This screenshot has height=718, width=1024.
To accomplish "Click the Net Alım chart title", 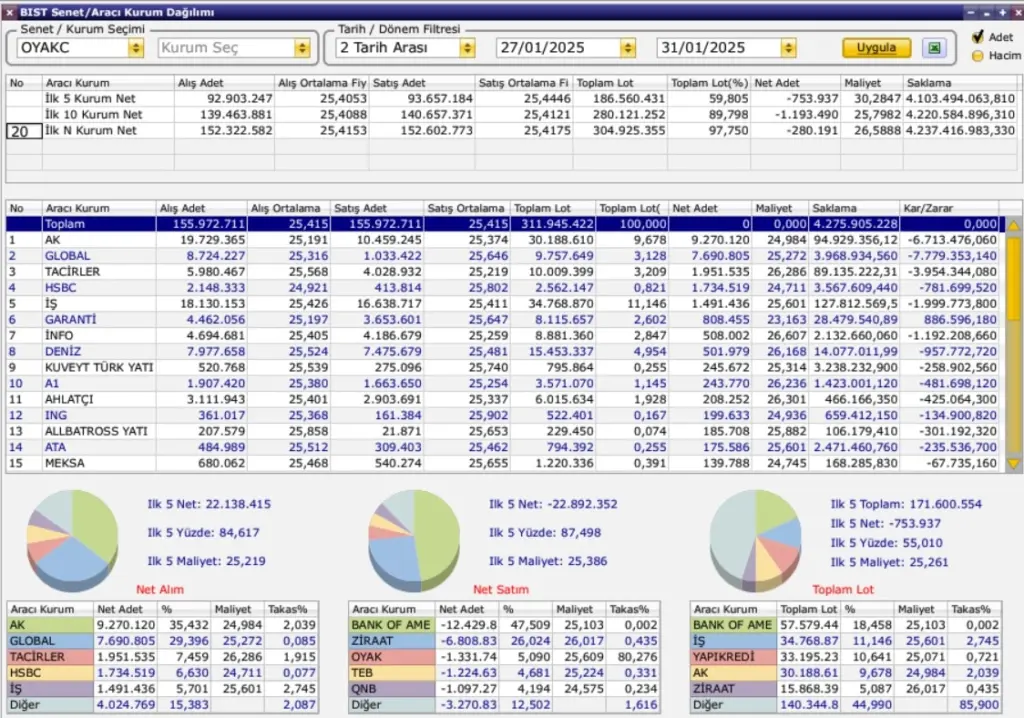I will (160, 589).
